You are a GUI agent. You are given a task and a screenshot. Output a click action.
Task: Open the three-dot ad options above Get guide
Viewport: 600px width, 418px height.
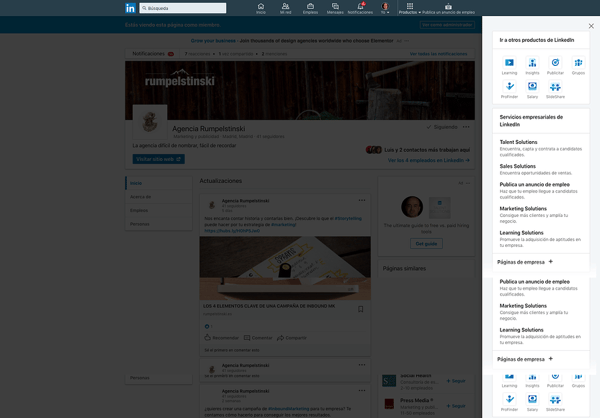468,183
